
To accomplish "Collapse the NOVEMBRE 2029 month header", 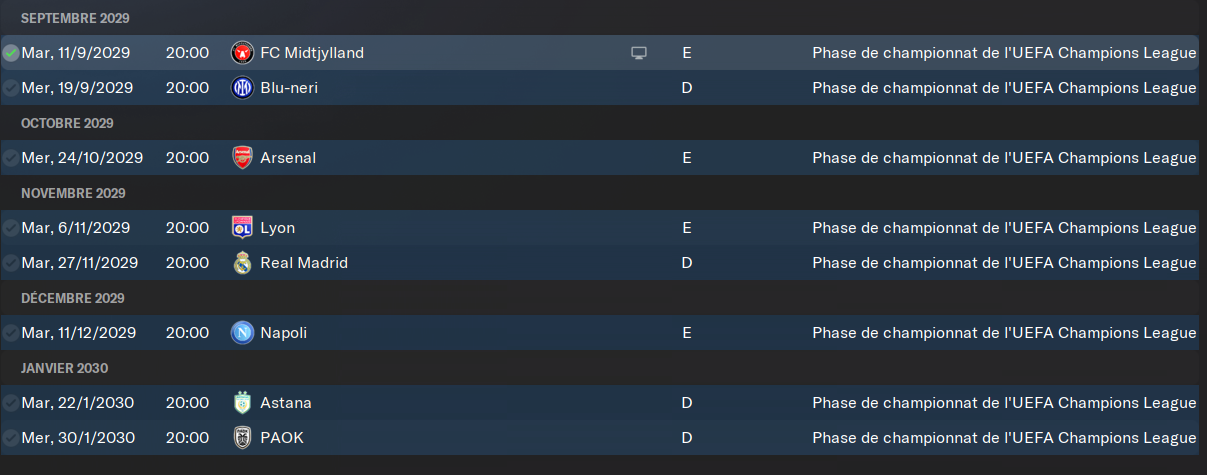I will (x=73, y=193).
